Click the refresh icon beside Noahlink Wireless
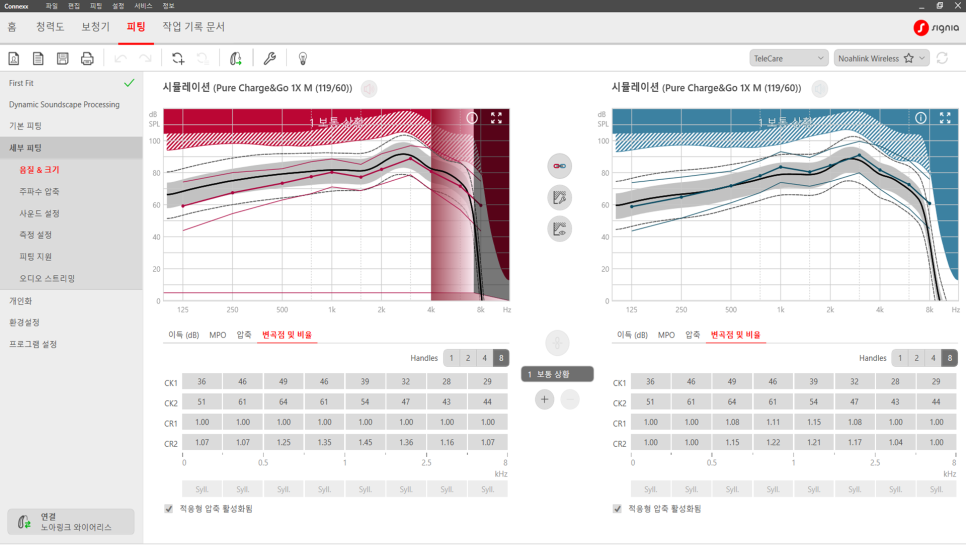966x545 pixels. [x=942, y=59]
